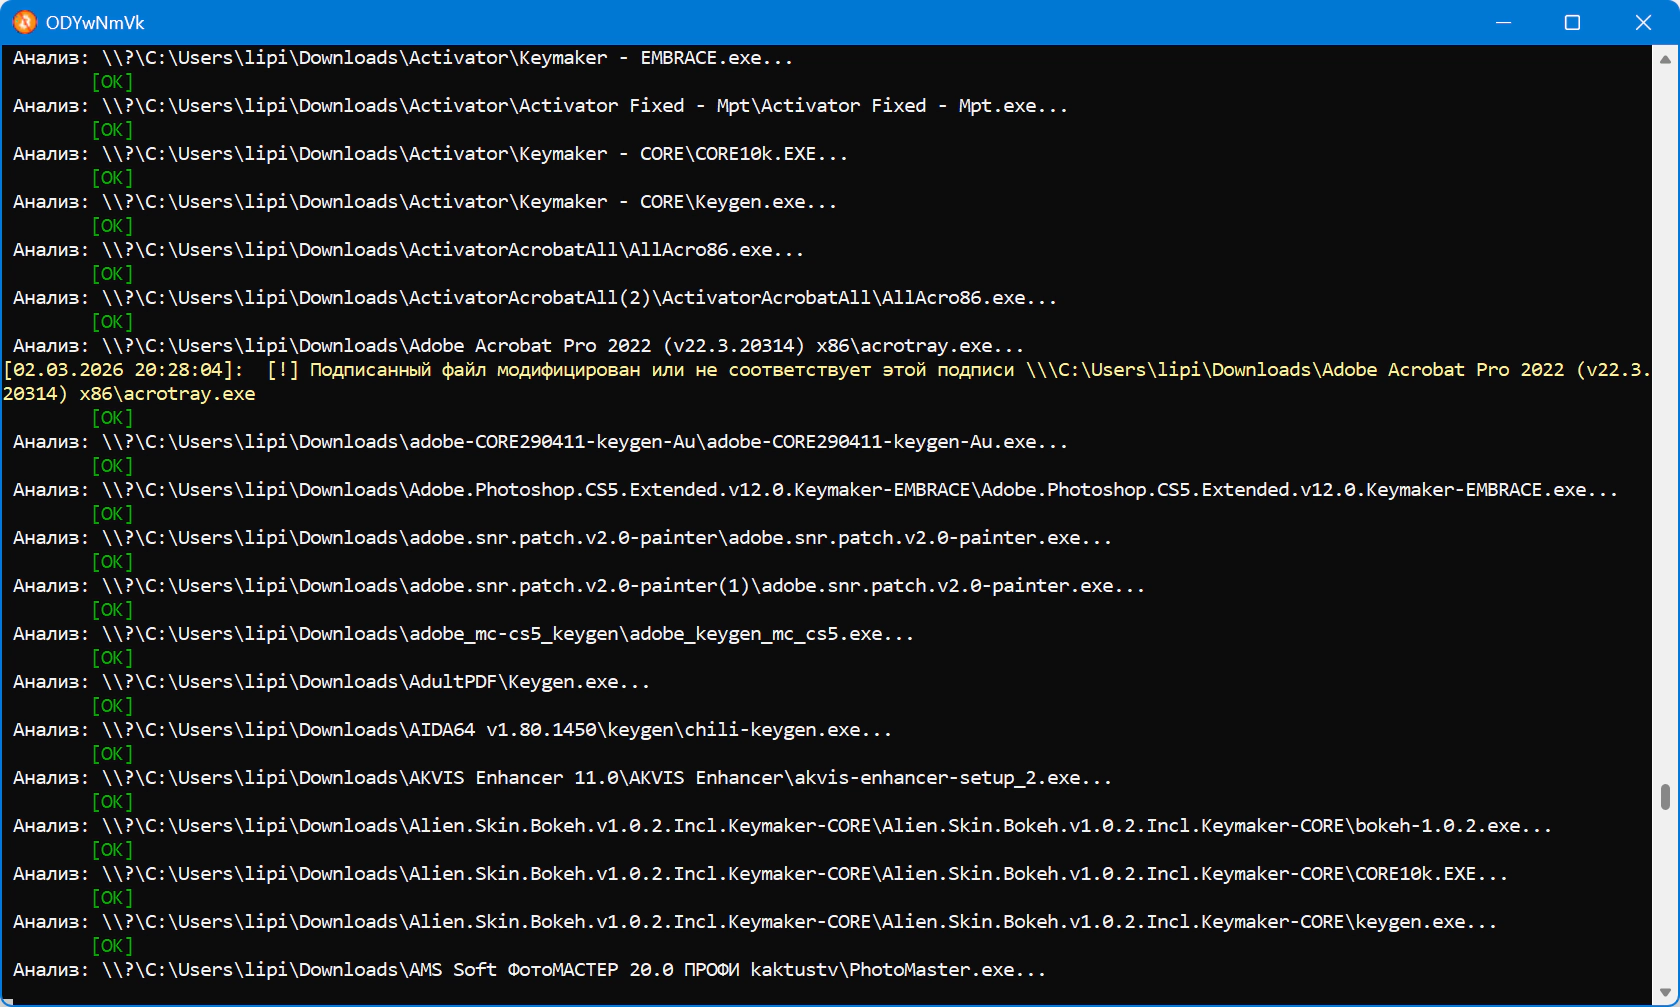Click the ODYwNmVk window title text
The width and height of the screenshot is (1680, 1007).
[95, 23]
